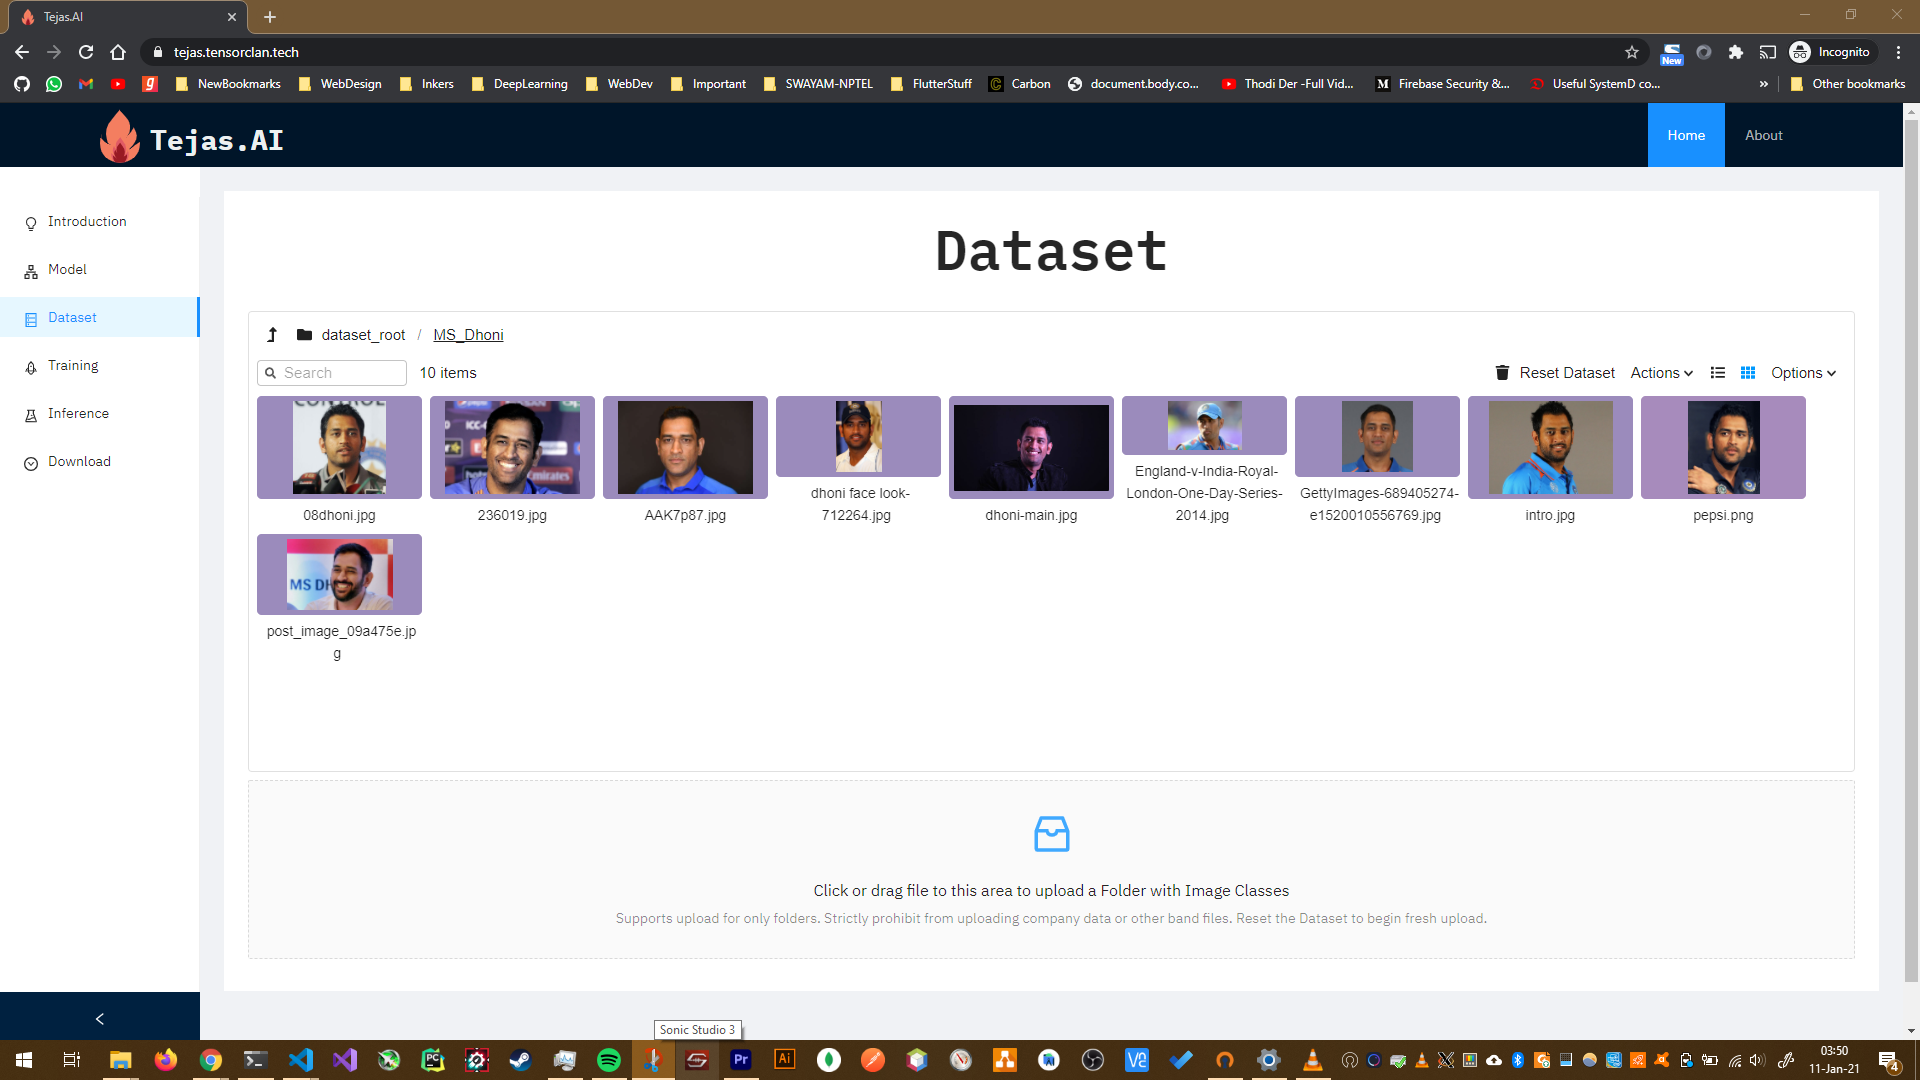Click the dataset_root folder icon

(x=304, y=335)
